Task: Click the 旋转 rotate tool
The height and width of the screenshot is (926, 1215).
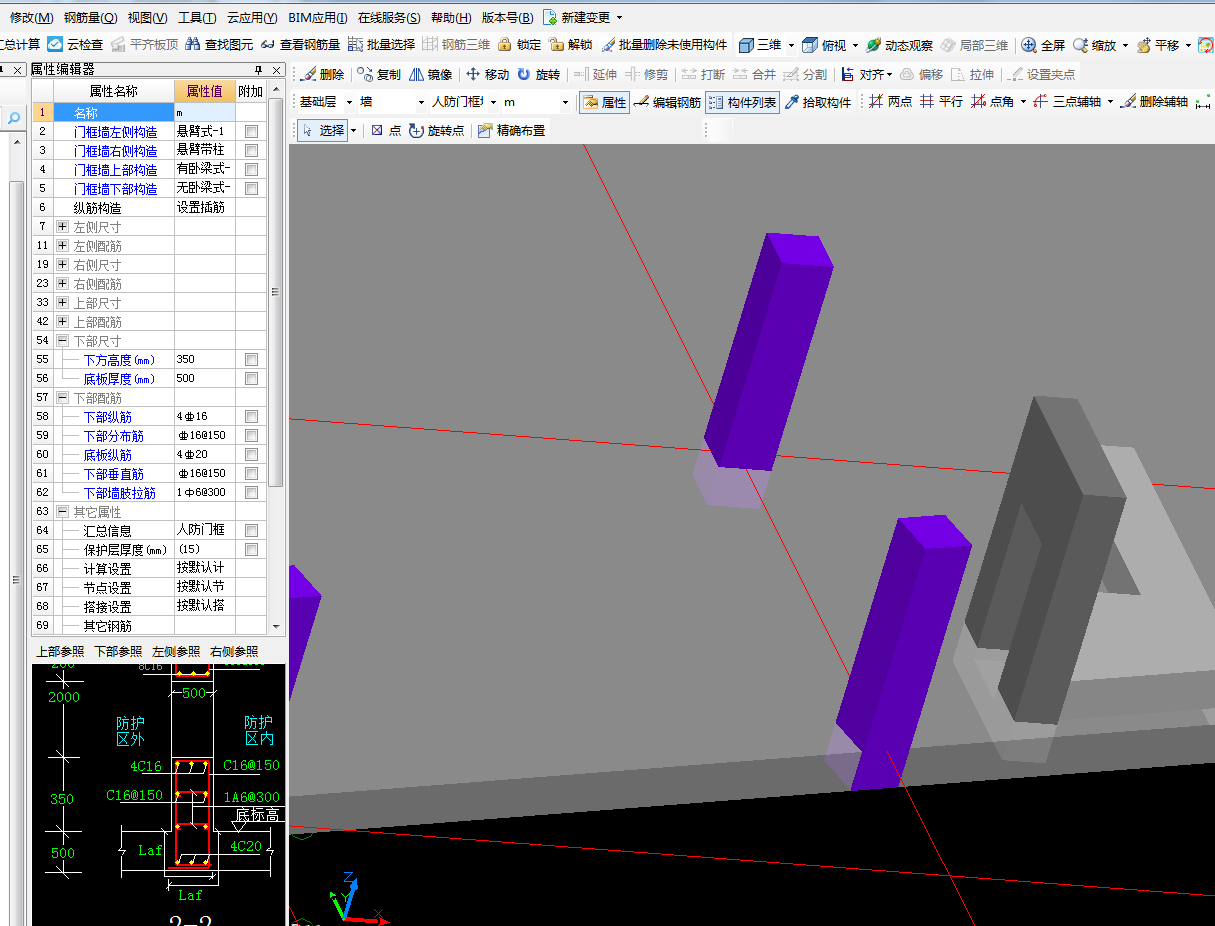Action: coord(538,74)
